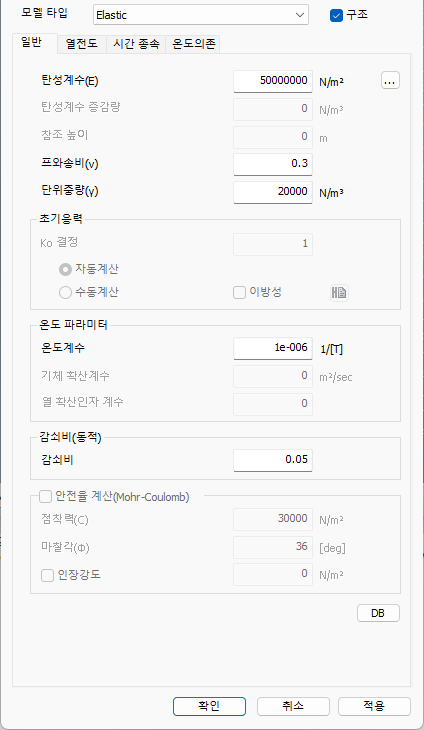Select the 일반 tab
The image size is (424, 730).
34,43
